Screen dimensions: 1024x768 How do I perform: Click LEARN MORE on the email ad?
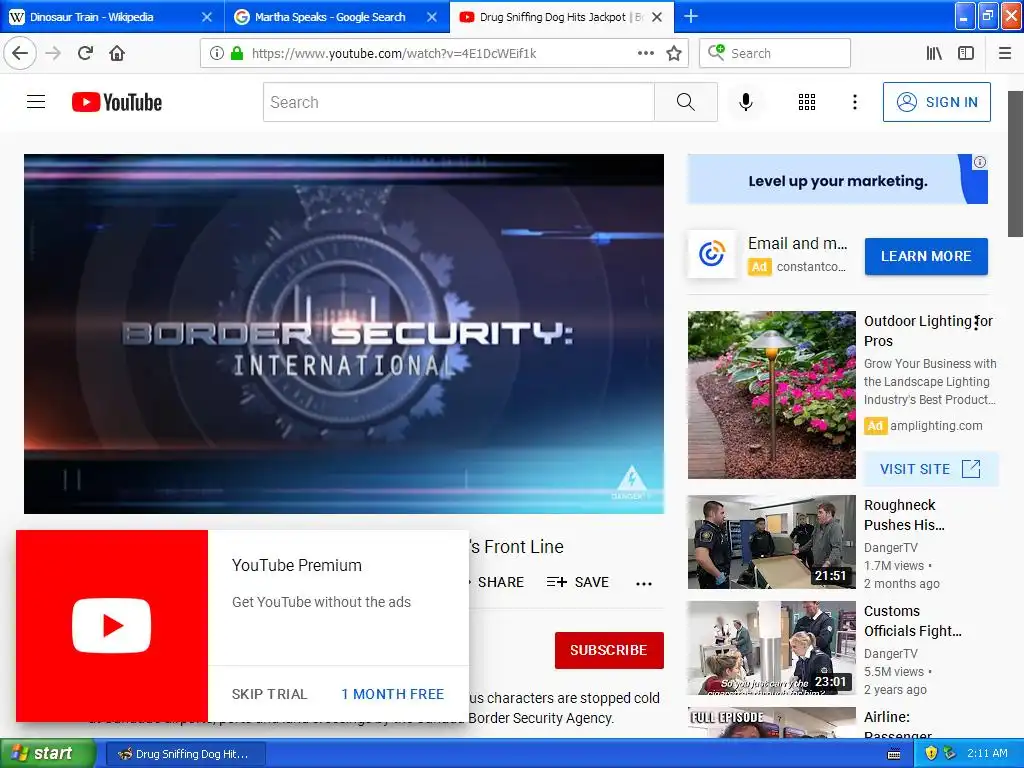(x=926, y=256)
